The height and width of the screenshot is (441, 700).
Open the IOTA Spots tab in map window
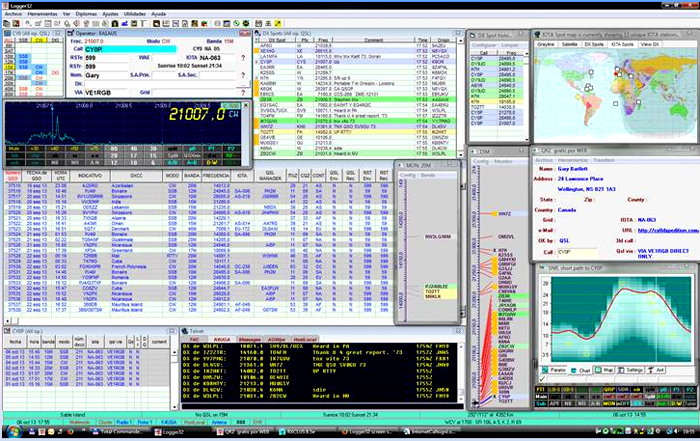tap(622, 44)
